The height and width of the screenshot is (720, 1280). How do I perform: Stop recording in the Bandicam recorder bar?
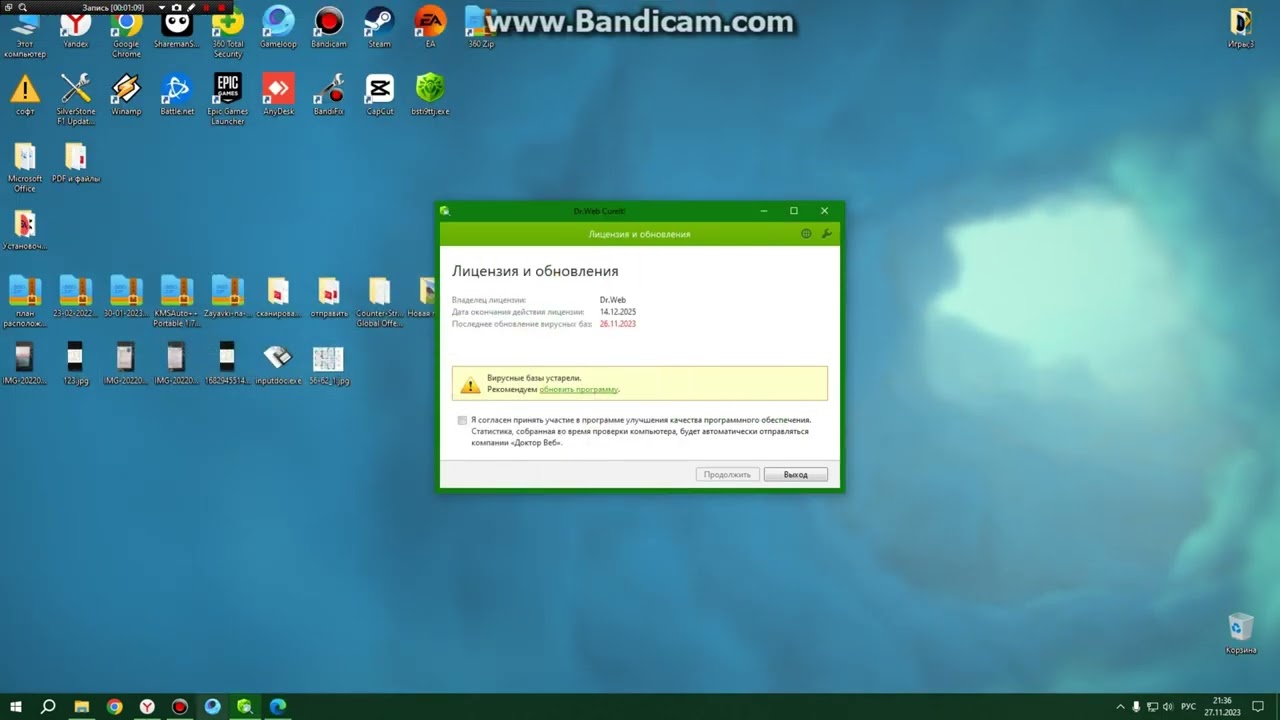click(222, 7)
